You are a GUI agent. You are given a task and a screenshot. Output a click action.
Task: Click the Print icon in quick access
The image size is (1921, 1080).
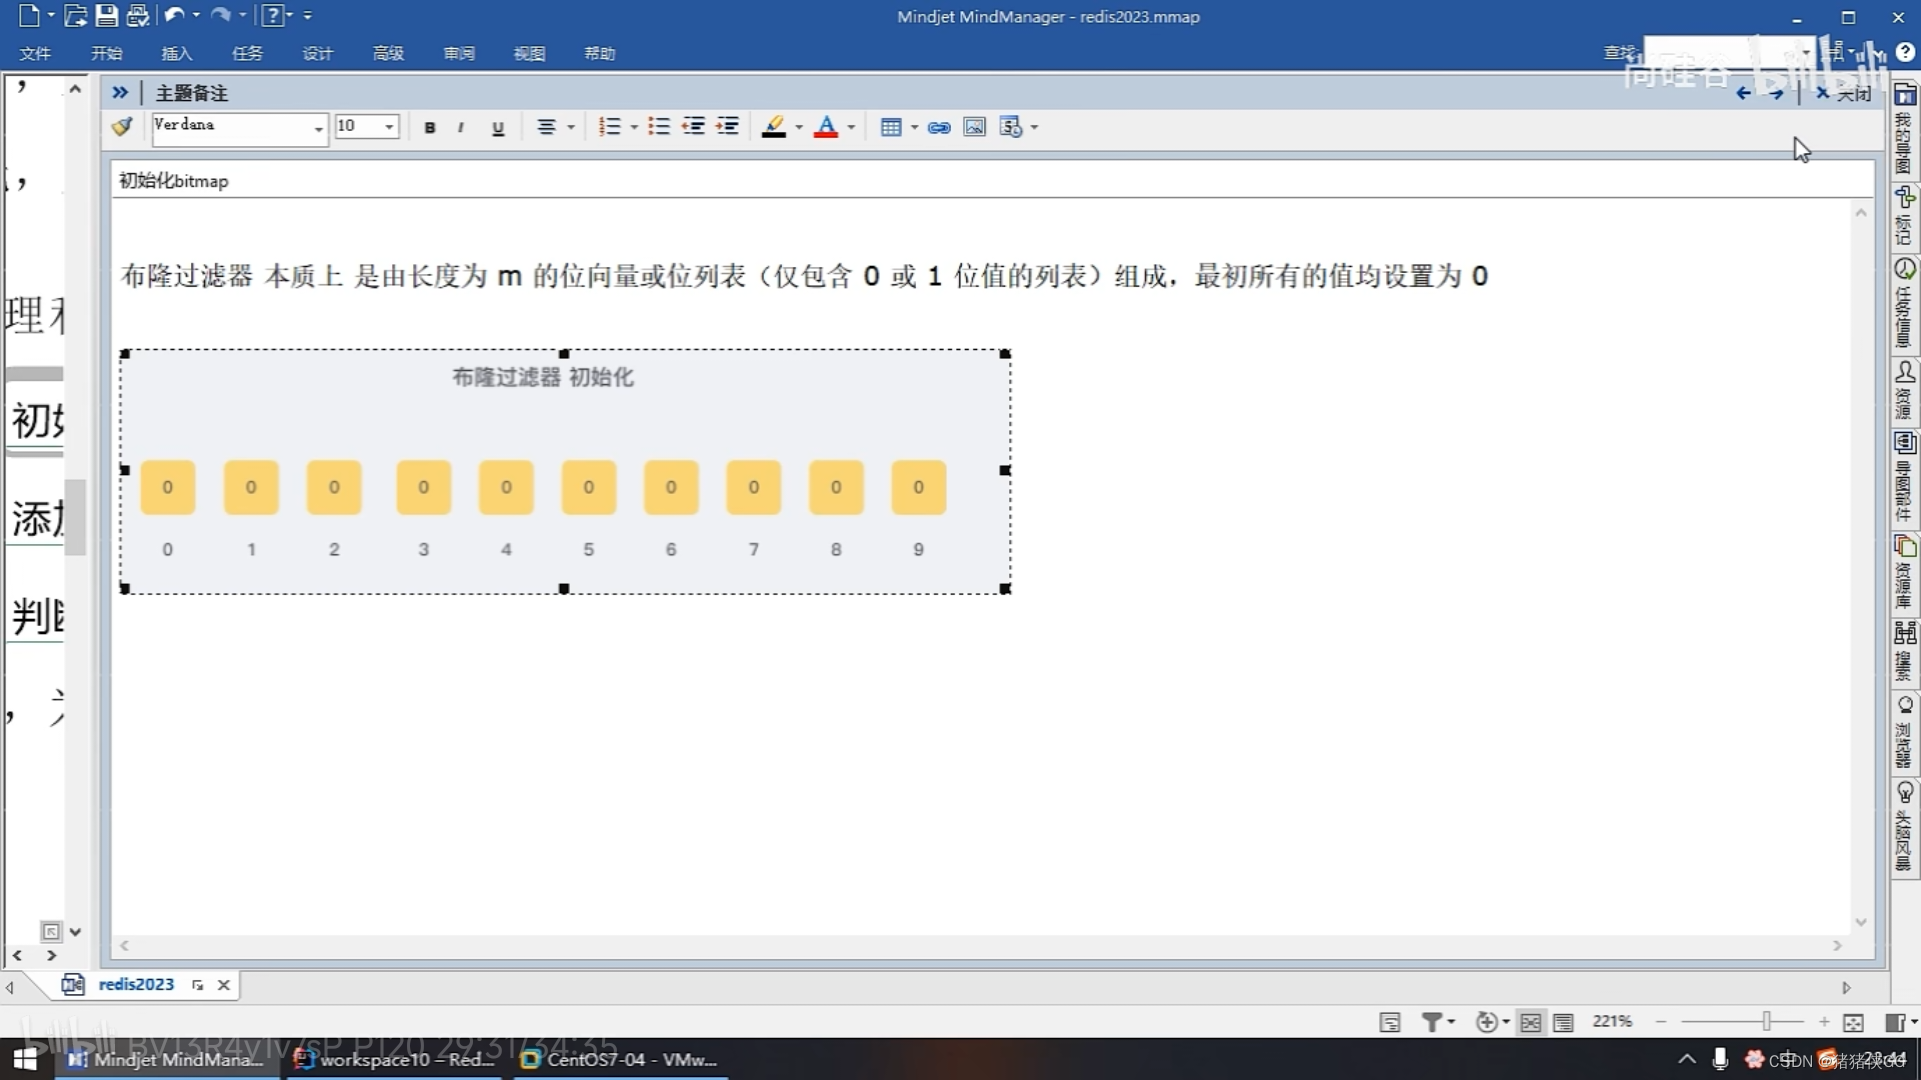(x=138, y=15)
